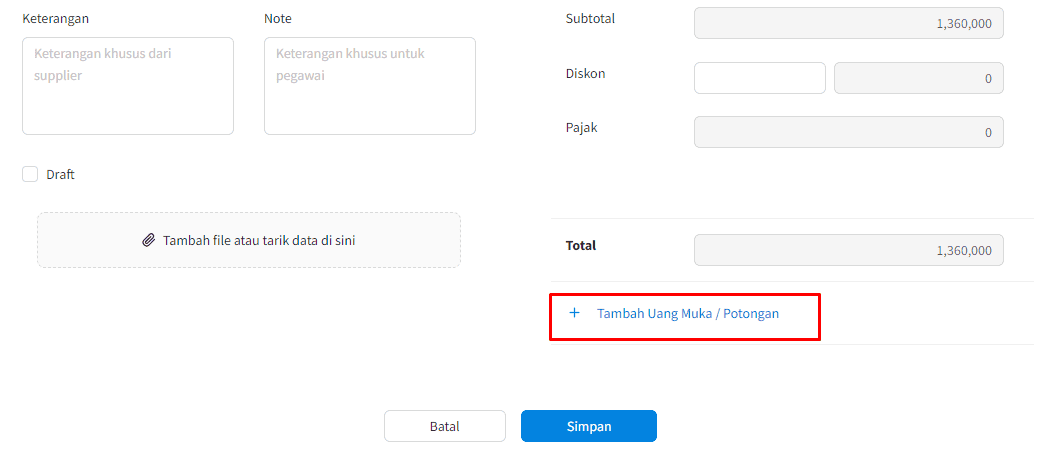Image resolution: width=1039 pixels, height=457 pixels.
Task: Save the form with Simpan button
Action: 588,426
